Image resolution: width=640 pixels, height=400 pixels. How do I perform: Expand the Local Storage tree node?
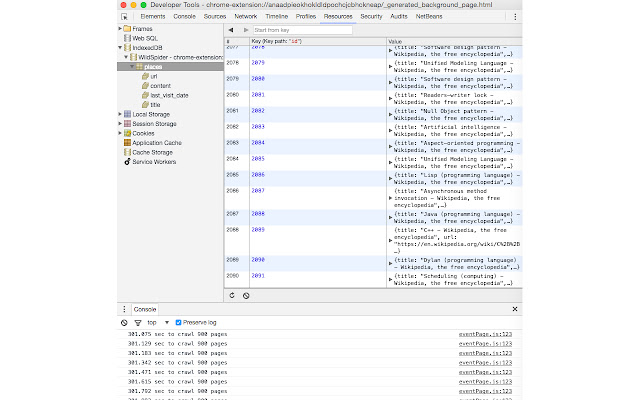coord(121,114)
